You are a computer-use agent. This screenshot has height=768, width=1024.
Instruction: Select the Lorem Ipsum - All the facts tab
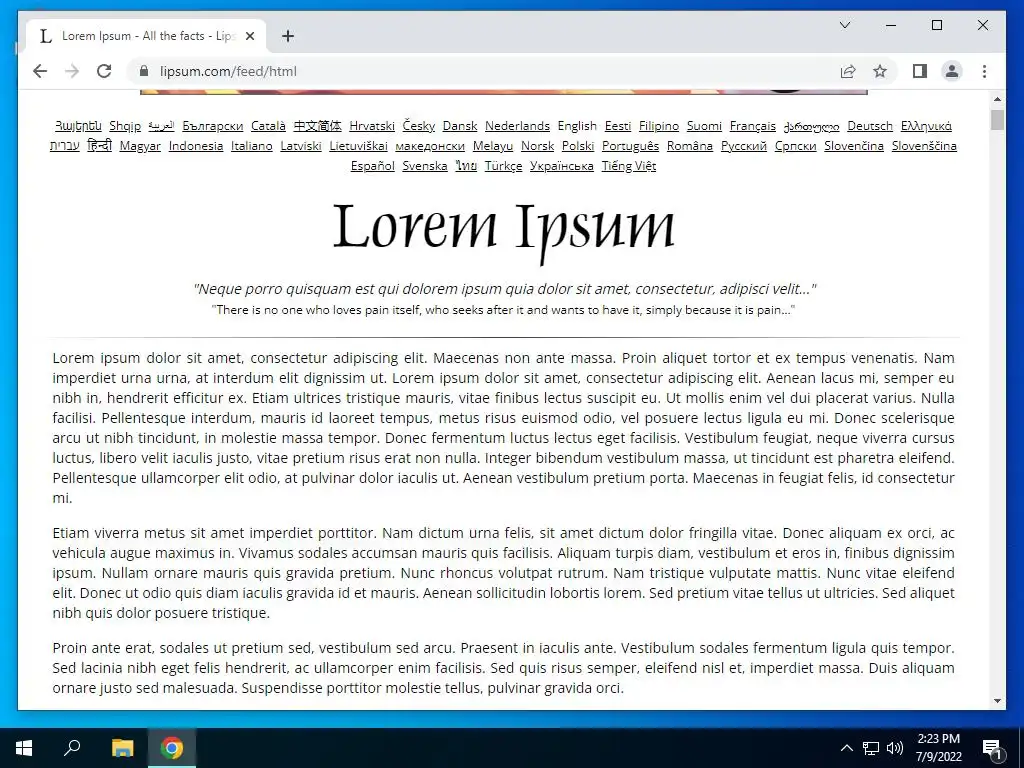(146, 36)
